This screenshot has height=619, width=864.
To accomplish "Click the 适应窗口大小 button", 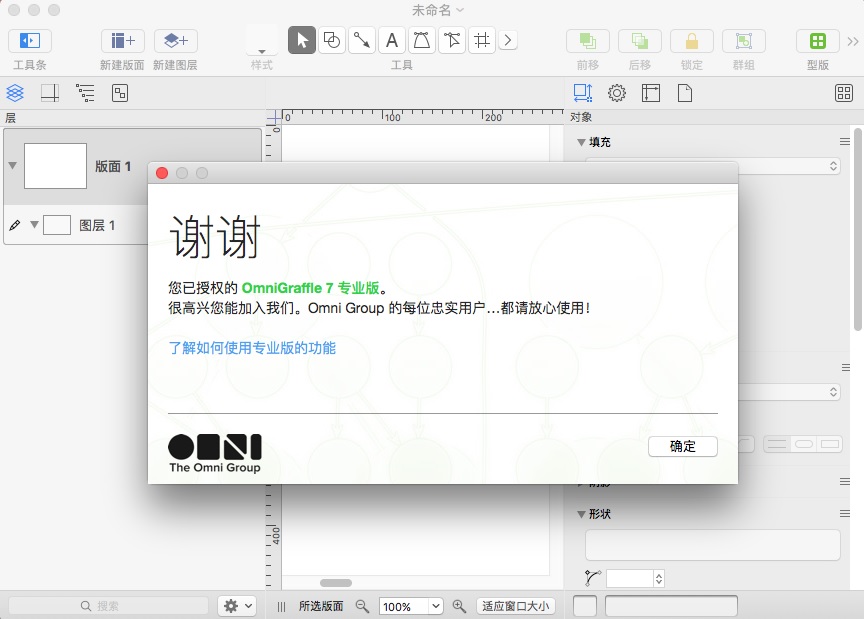I will pos(515,606).
